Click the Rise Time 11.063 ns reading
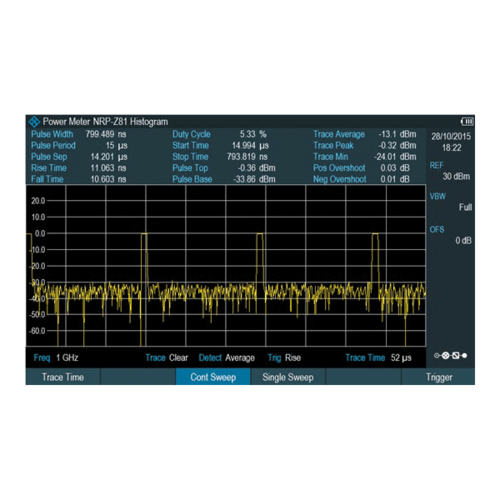 79,168
